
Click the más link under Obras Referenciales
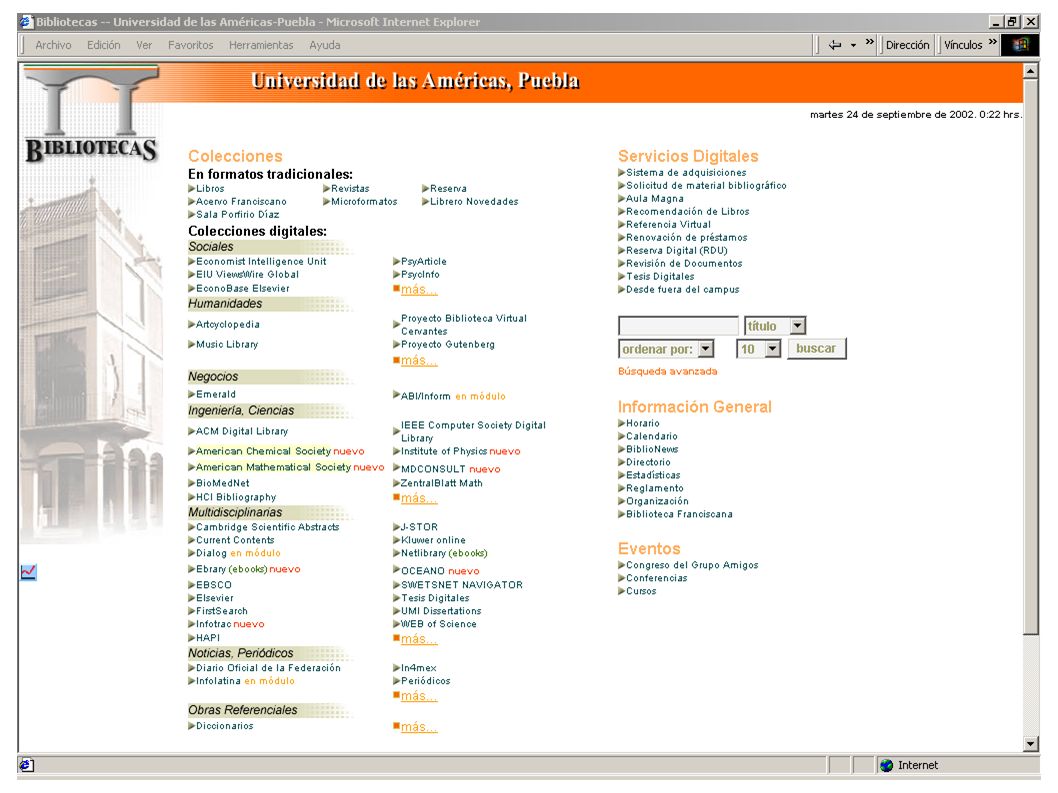[419, 728]
